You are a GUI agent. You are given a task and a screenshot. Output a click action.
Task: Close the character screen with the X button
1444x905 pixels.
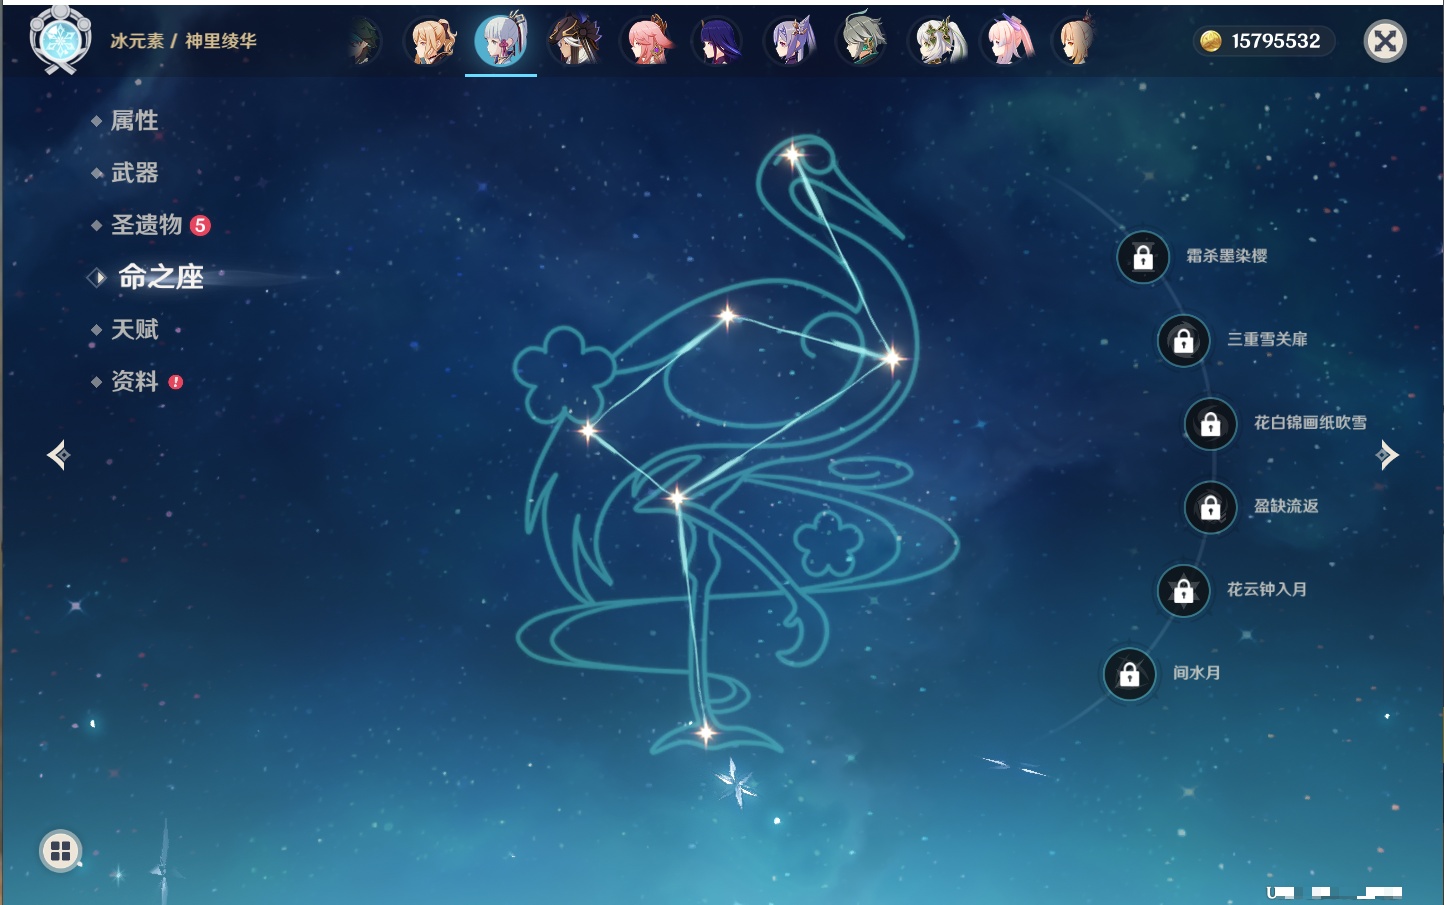(x=1385, y=41)
